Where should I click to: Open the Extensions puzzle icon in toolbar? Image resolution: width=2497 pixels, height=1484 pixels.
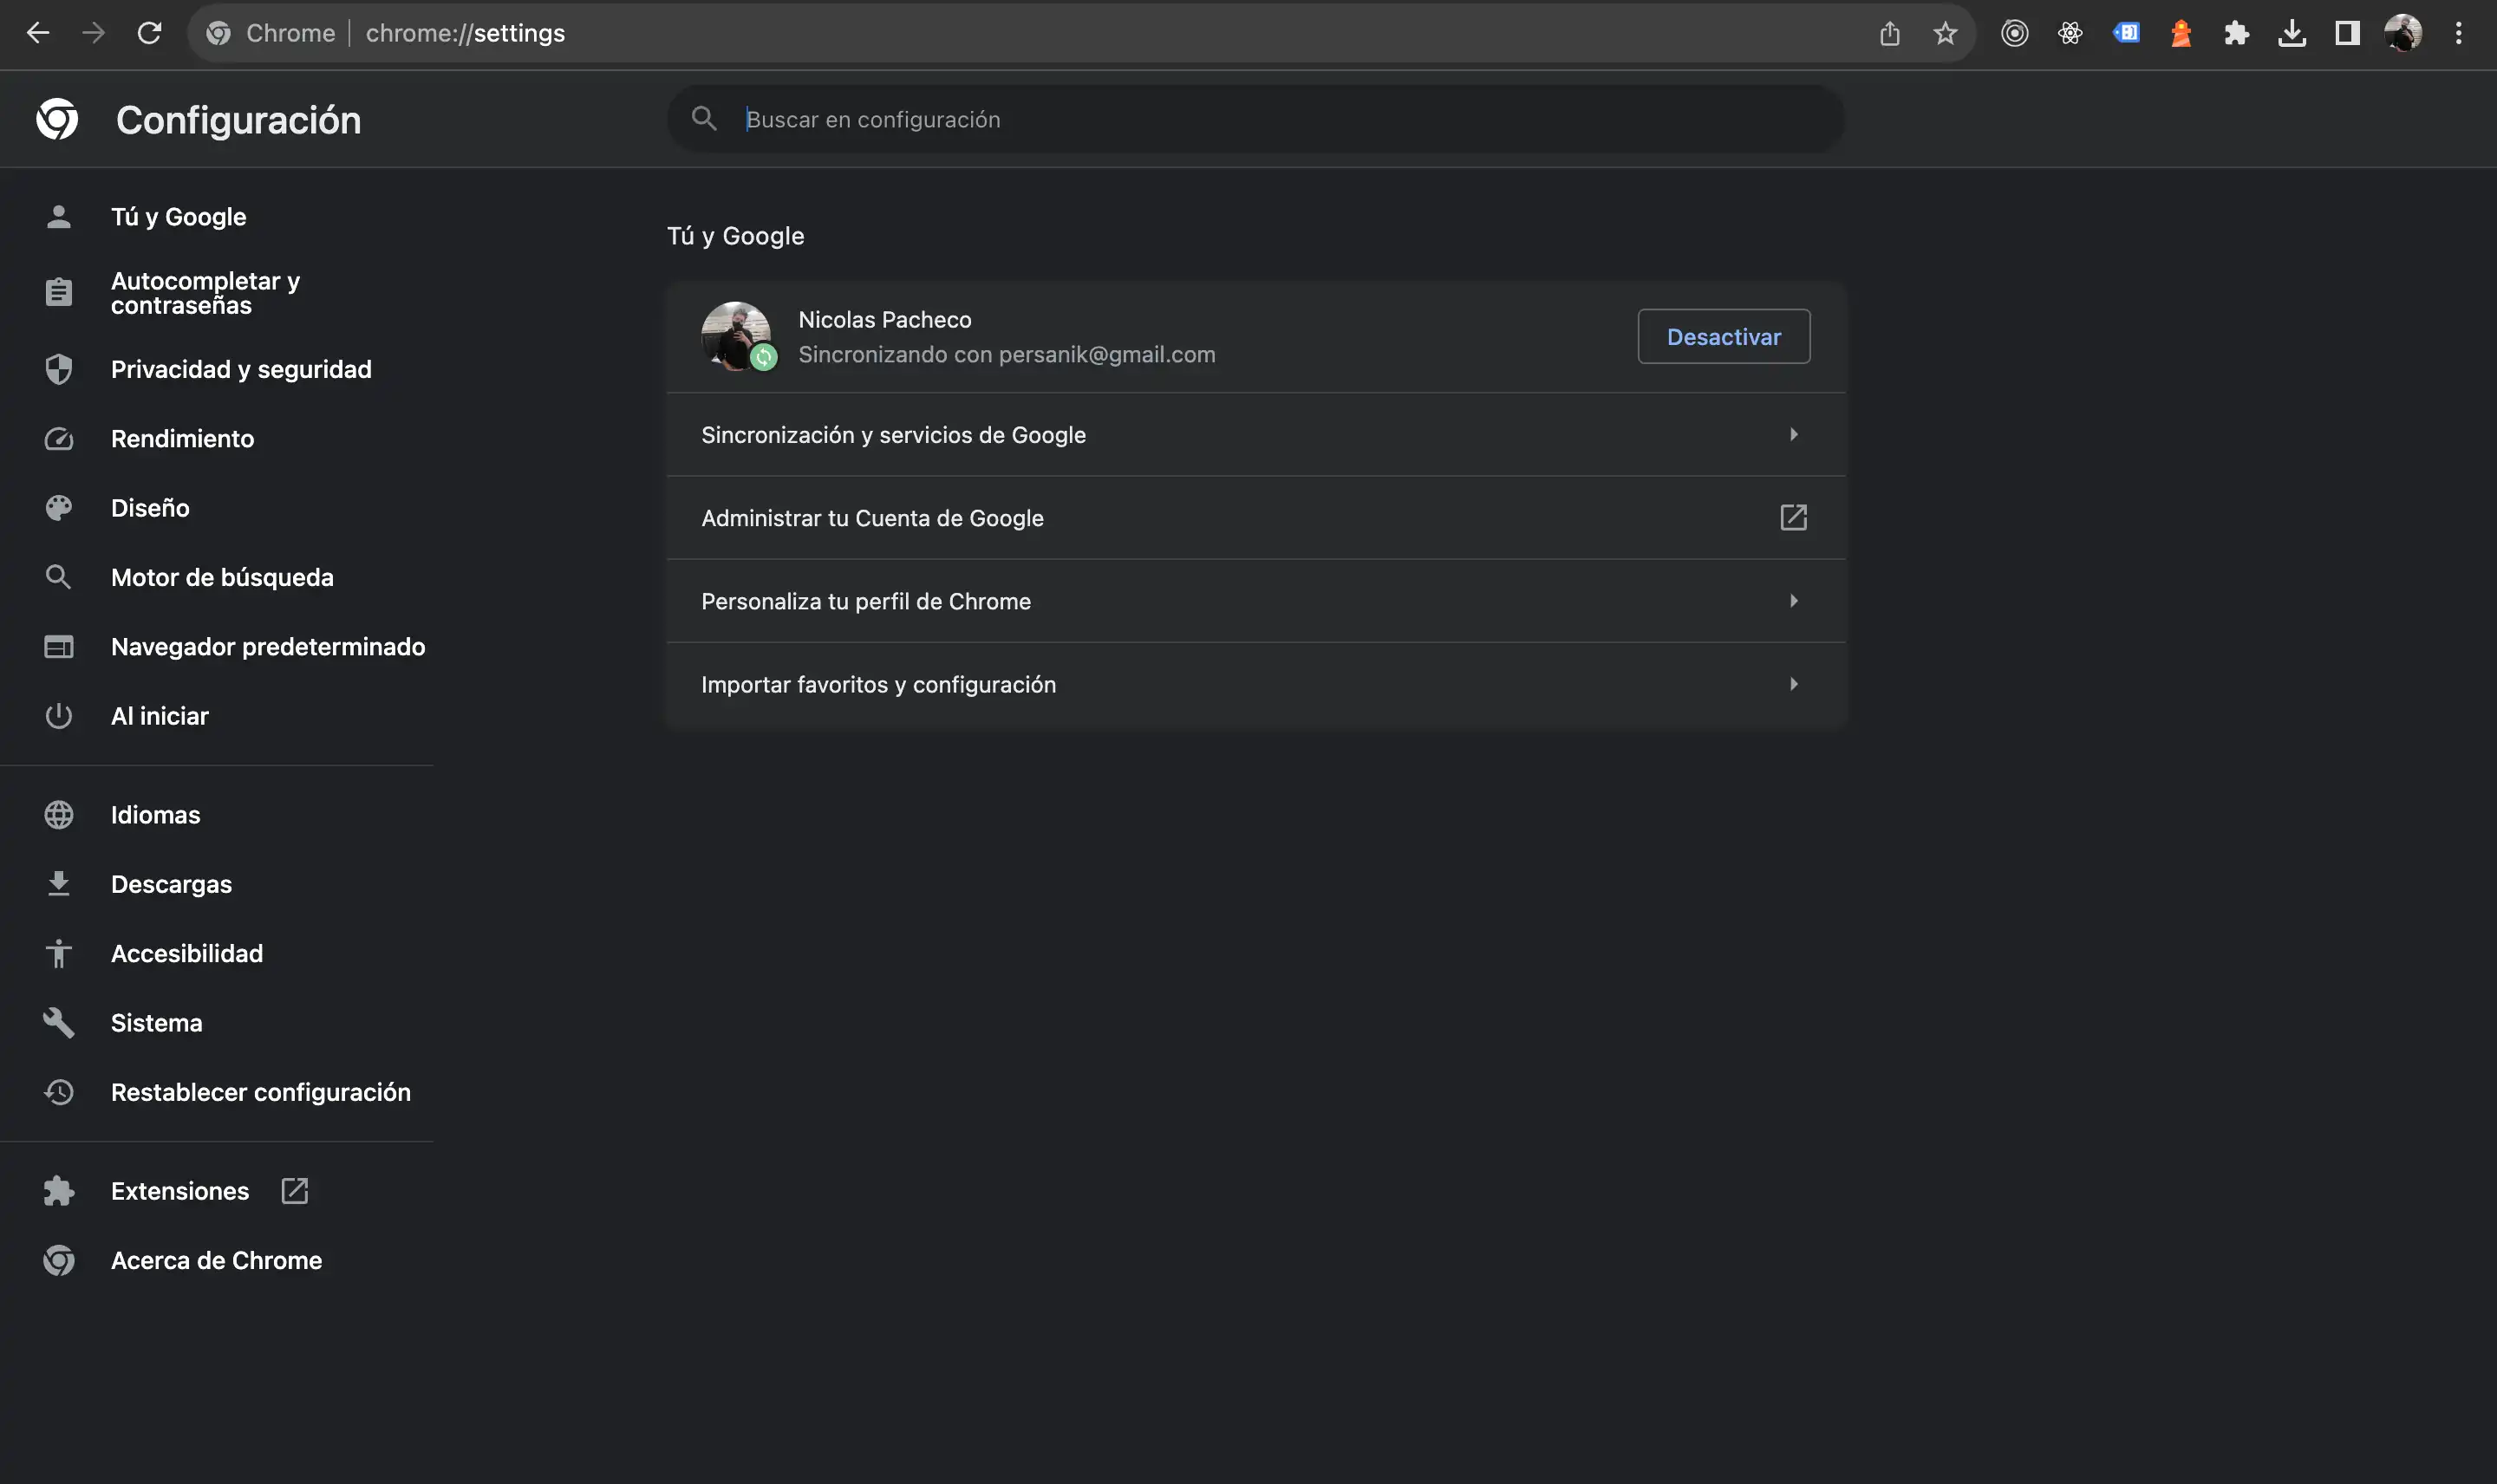pyautogui.click(x=2236, y=33)
